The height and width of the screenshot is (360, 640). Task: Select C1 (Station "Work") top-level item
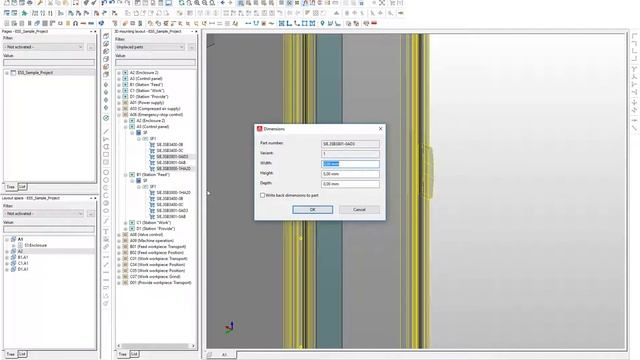click(x=147, y=91)
